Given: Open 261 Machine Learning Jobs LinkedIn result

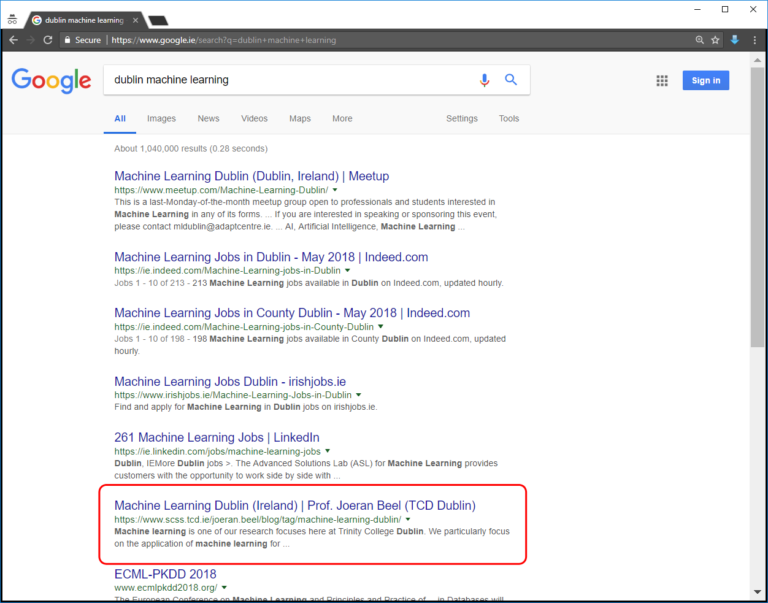Looking at the screenshot, I should tap(216, 437).
